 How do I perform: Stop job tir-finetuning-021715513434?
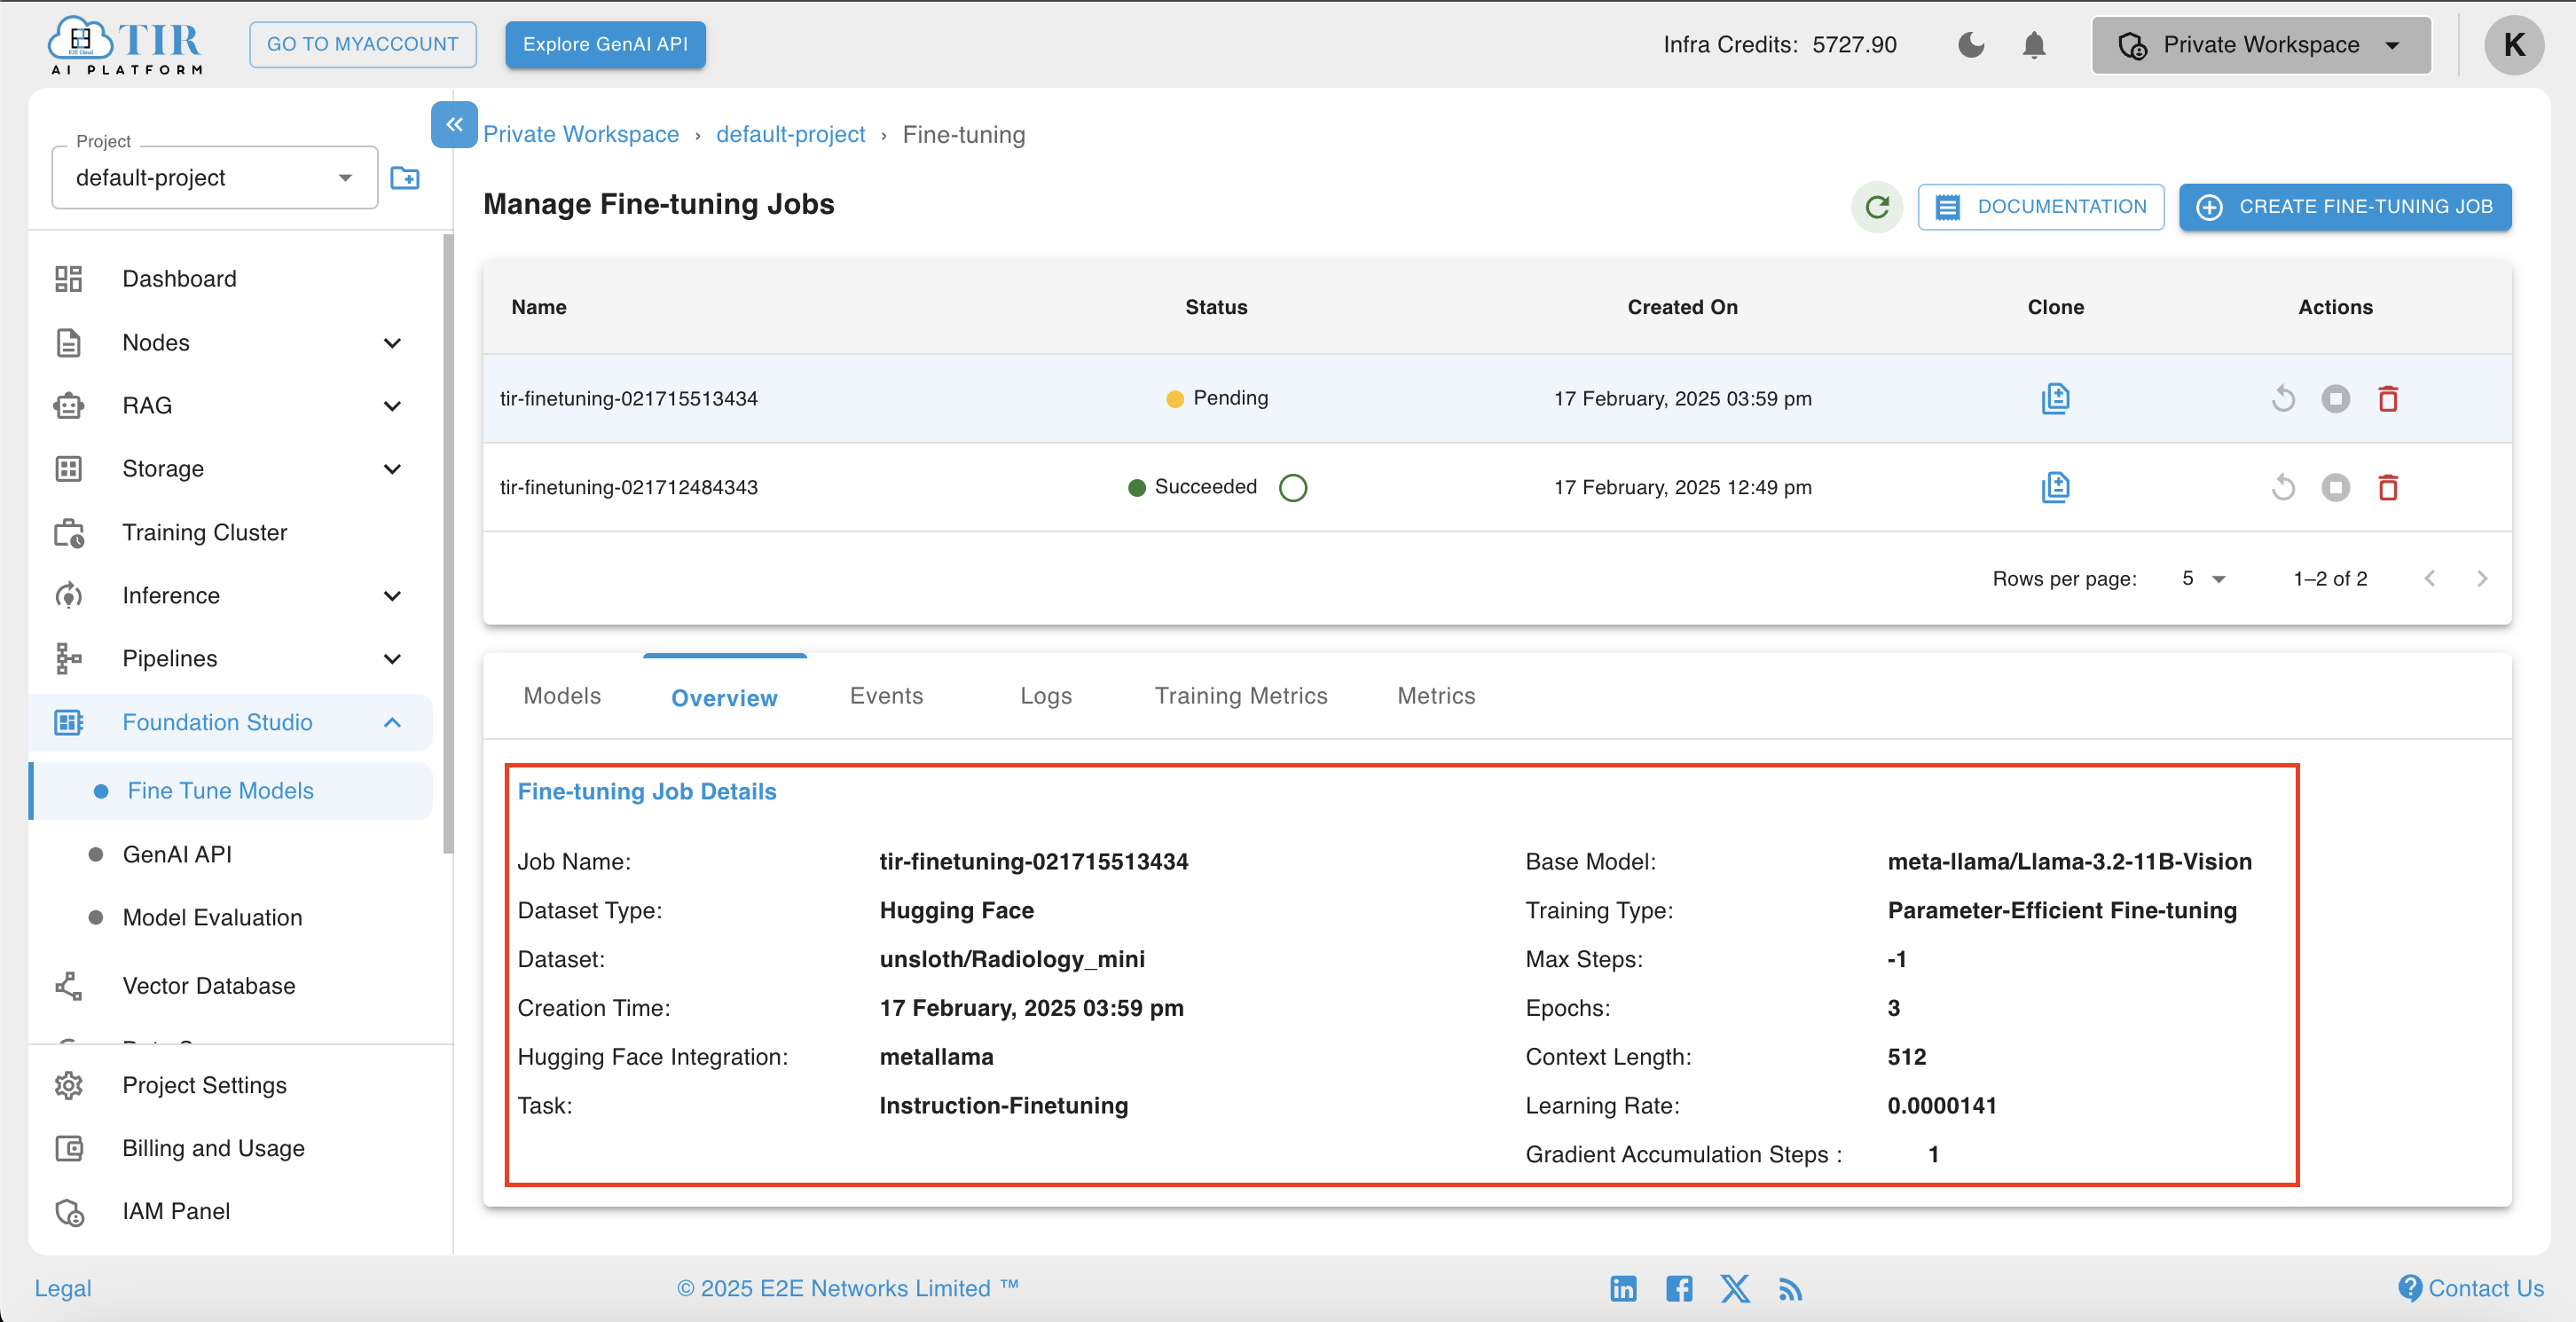pyautogui.click(x=2335, y=398)
